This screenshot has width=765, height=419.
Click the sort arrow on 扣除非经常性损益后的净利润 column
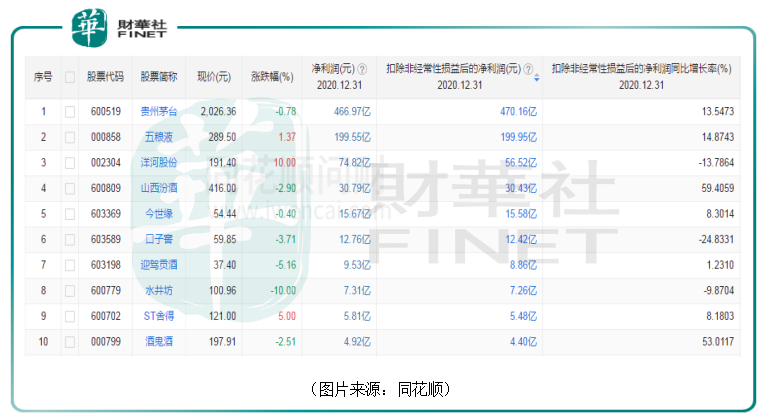(x=537, y=78)
